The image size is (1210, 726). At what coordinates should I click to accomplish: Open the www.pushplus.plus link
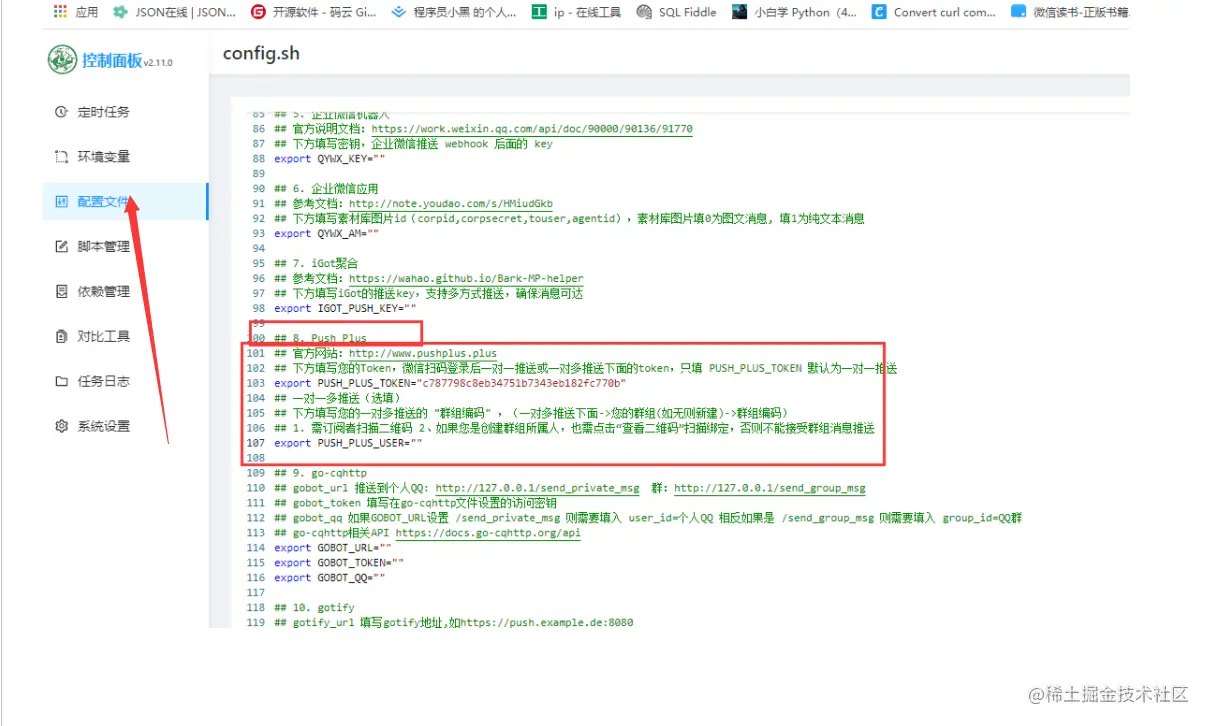(423, 354)
